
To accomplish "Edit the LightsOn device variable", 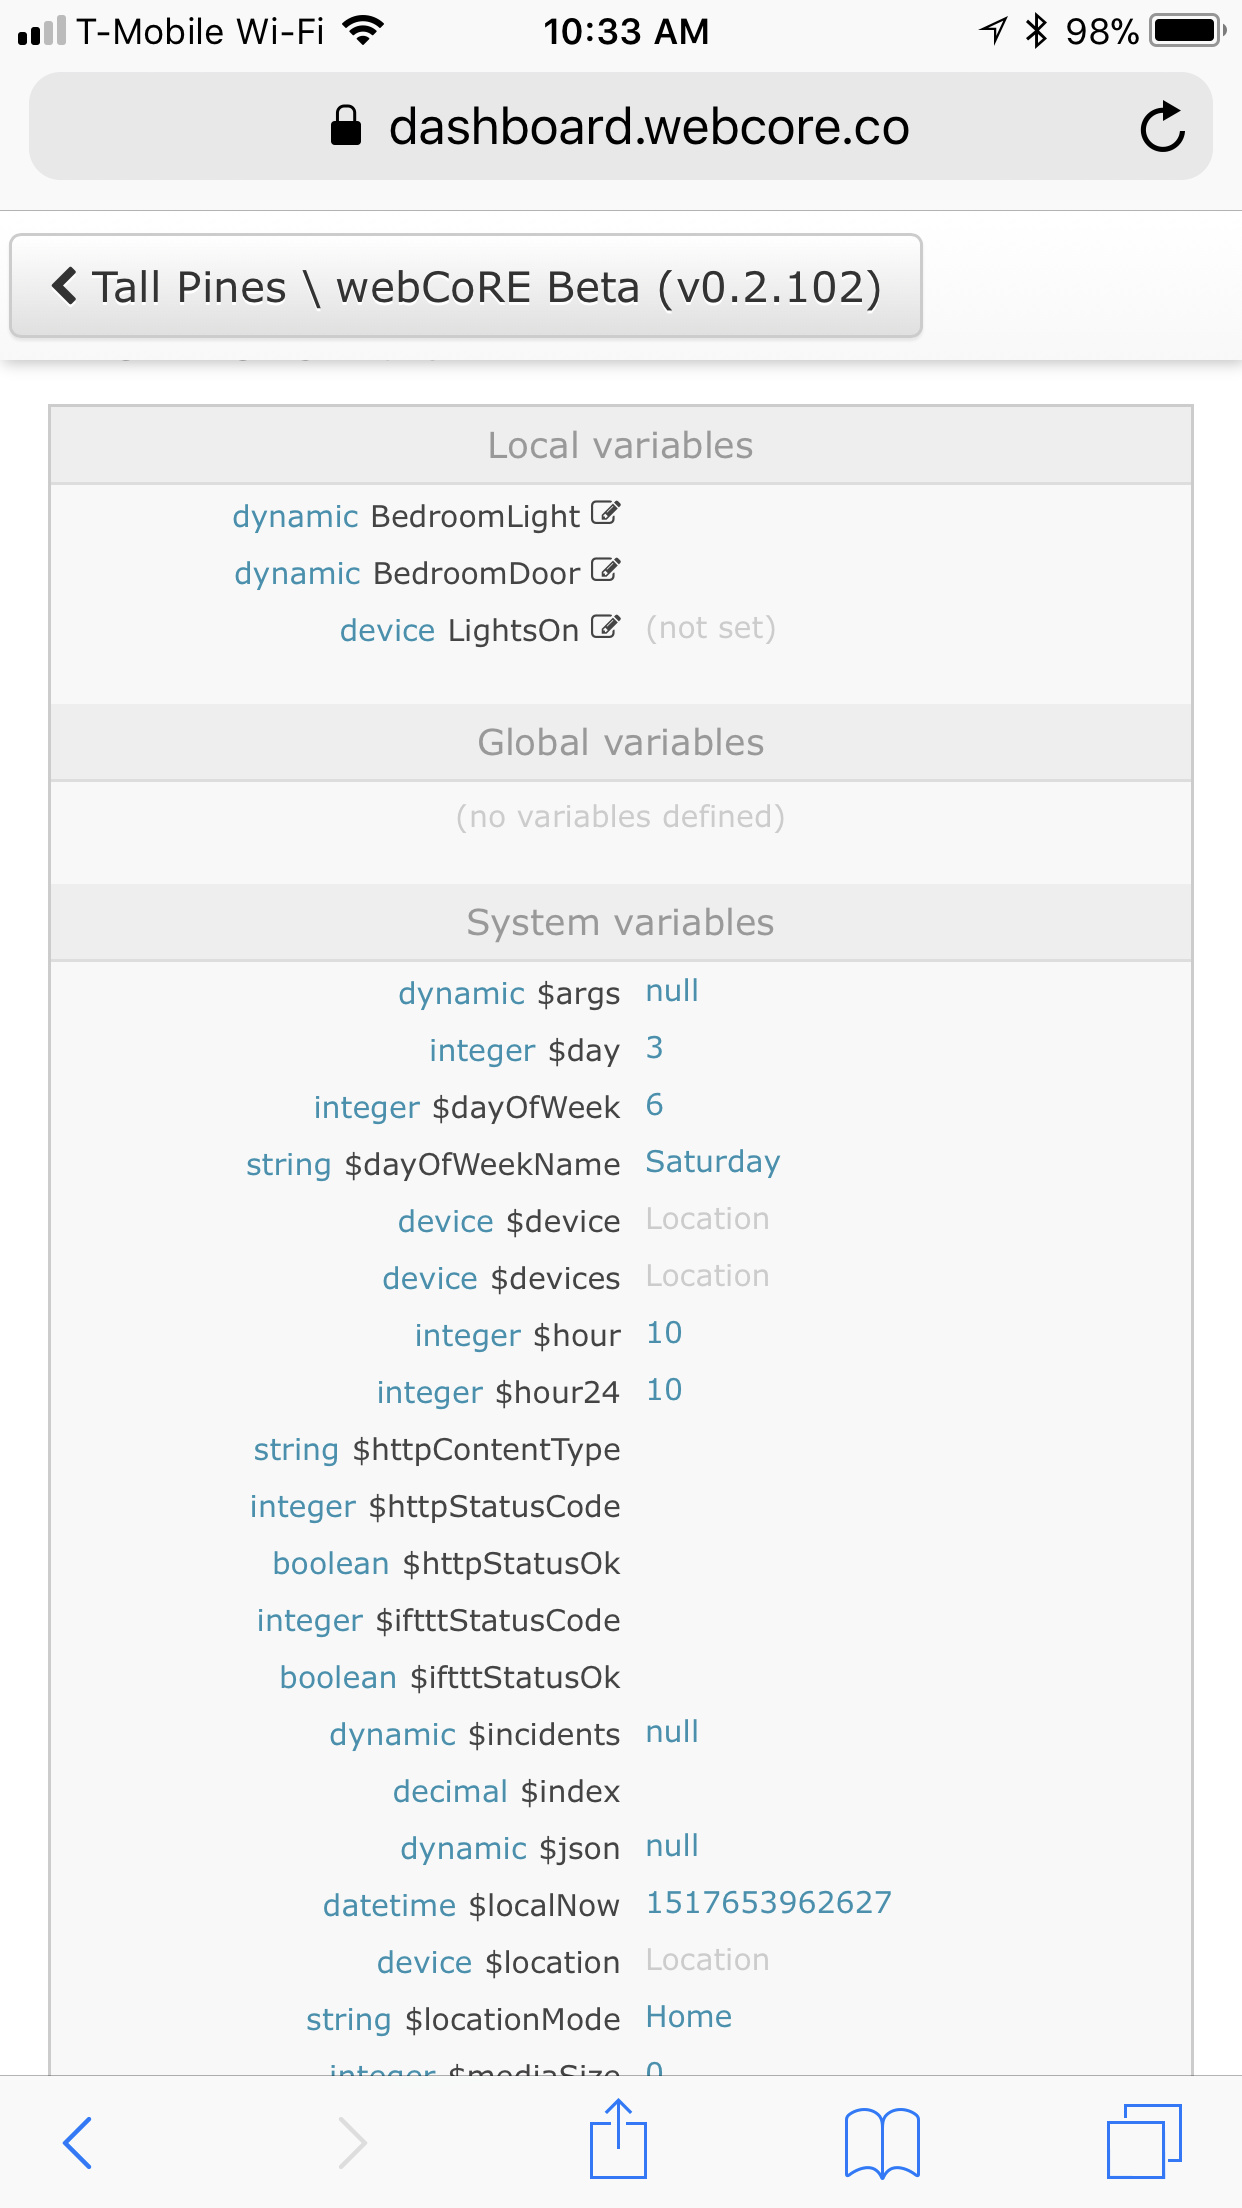I will 605,628.
